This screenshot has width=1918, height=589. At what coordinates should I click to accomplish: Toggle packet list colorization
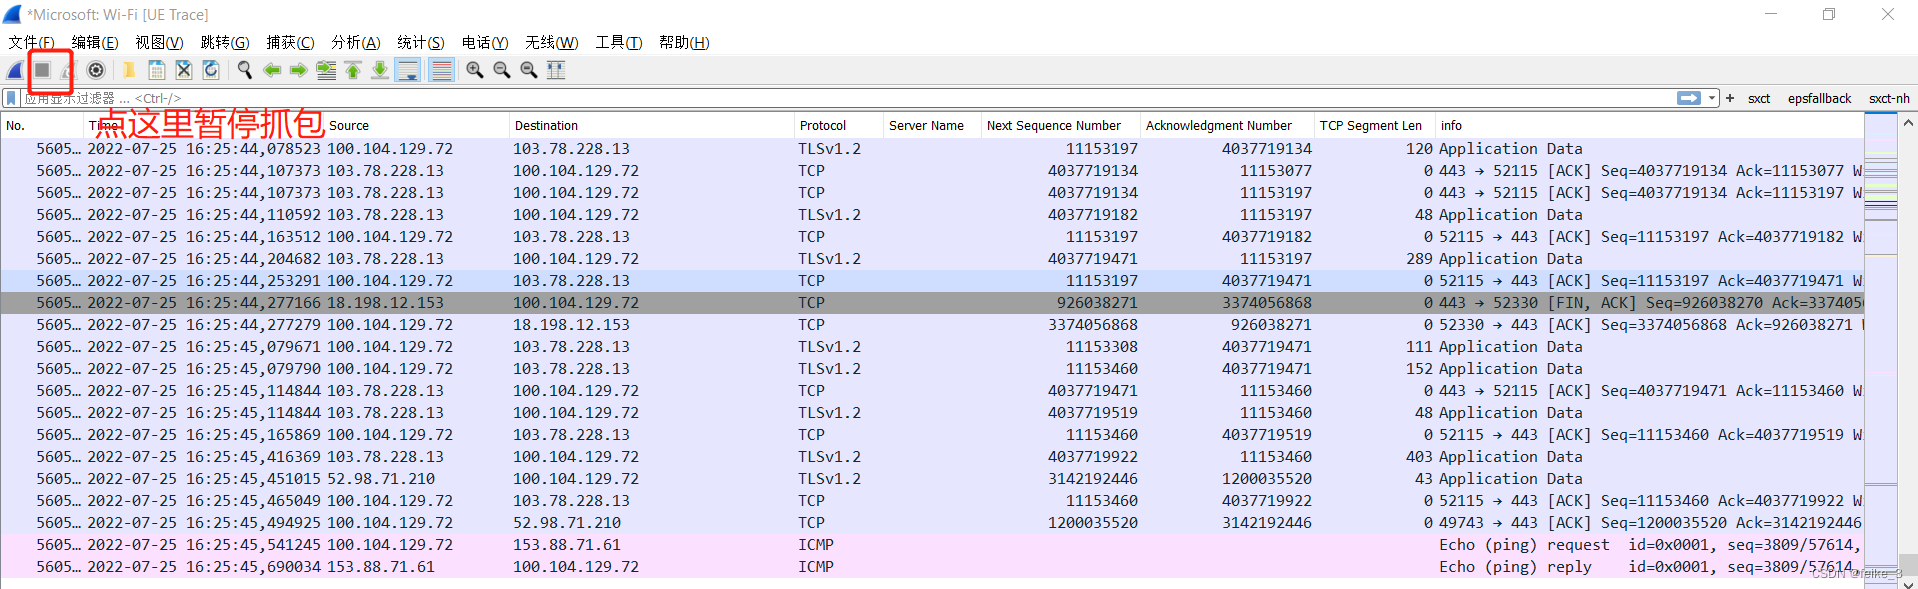(x=441, y=70)
